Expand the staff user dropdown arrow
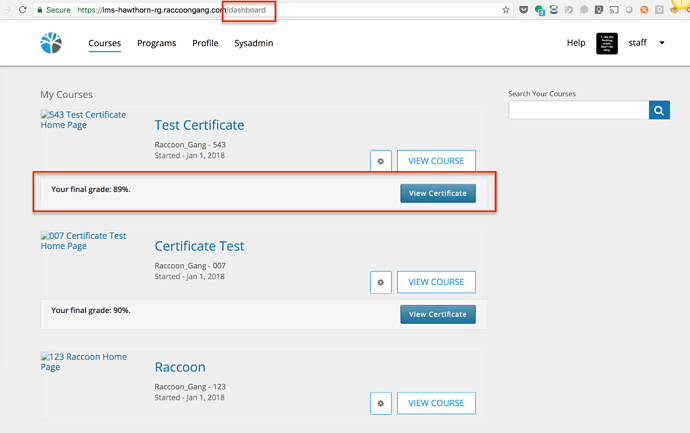The width and height of the screenshot is (690, 433). (x=661, y=43)
